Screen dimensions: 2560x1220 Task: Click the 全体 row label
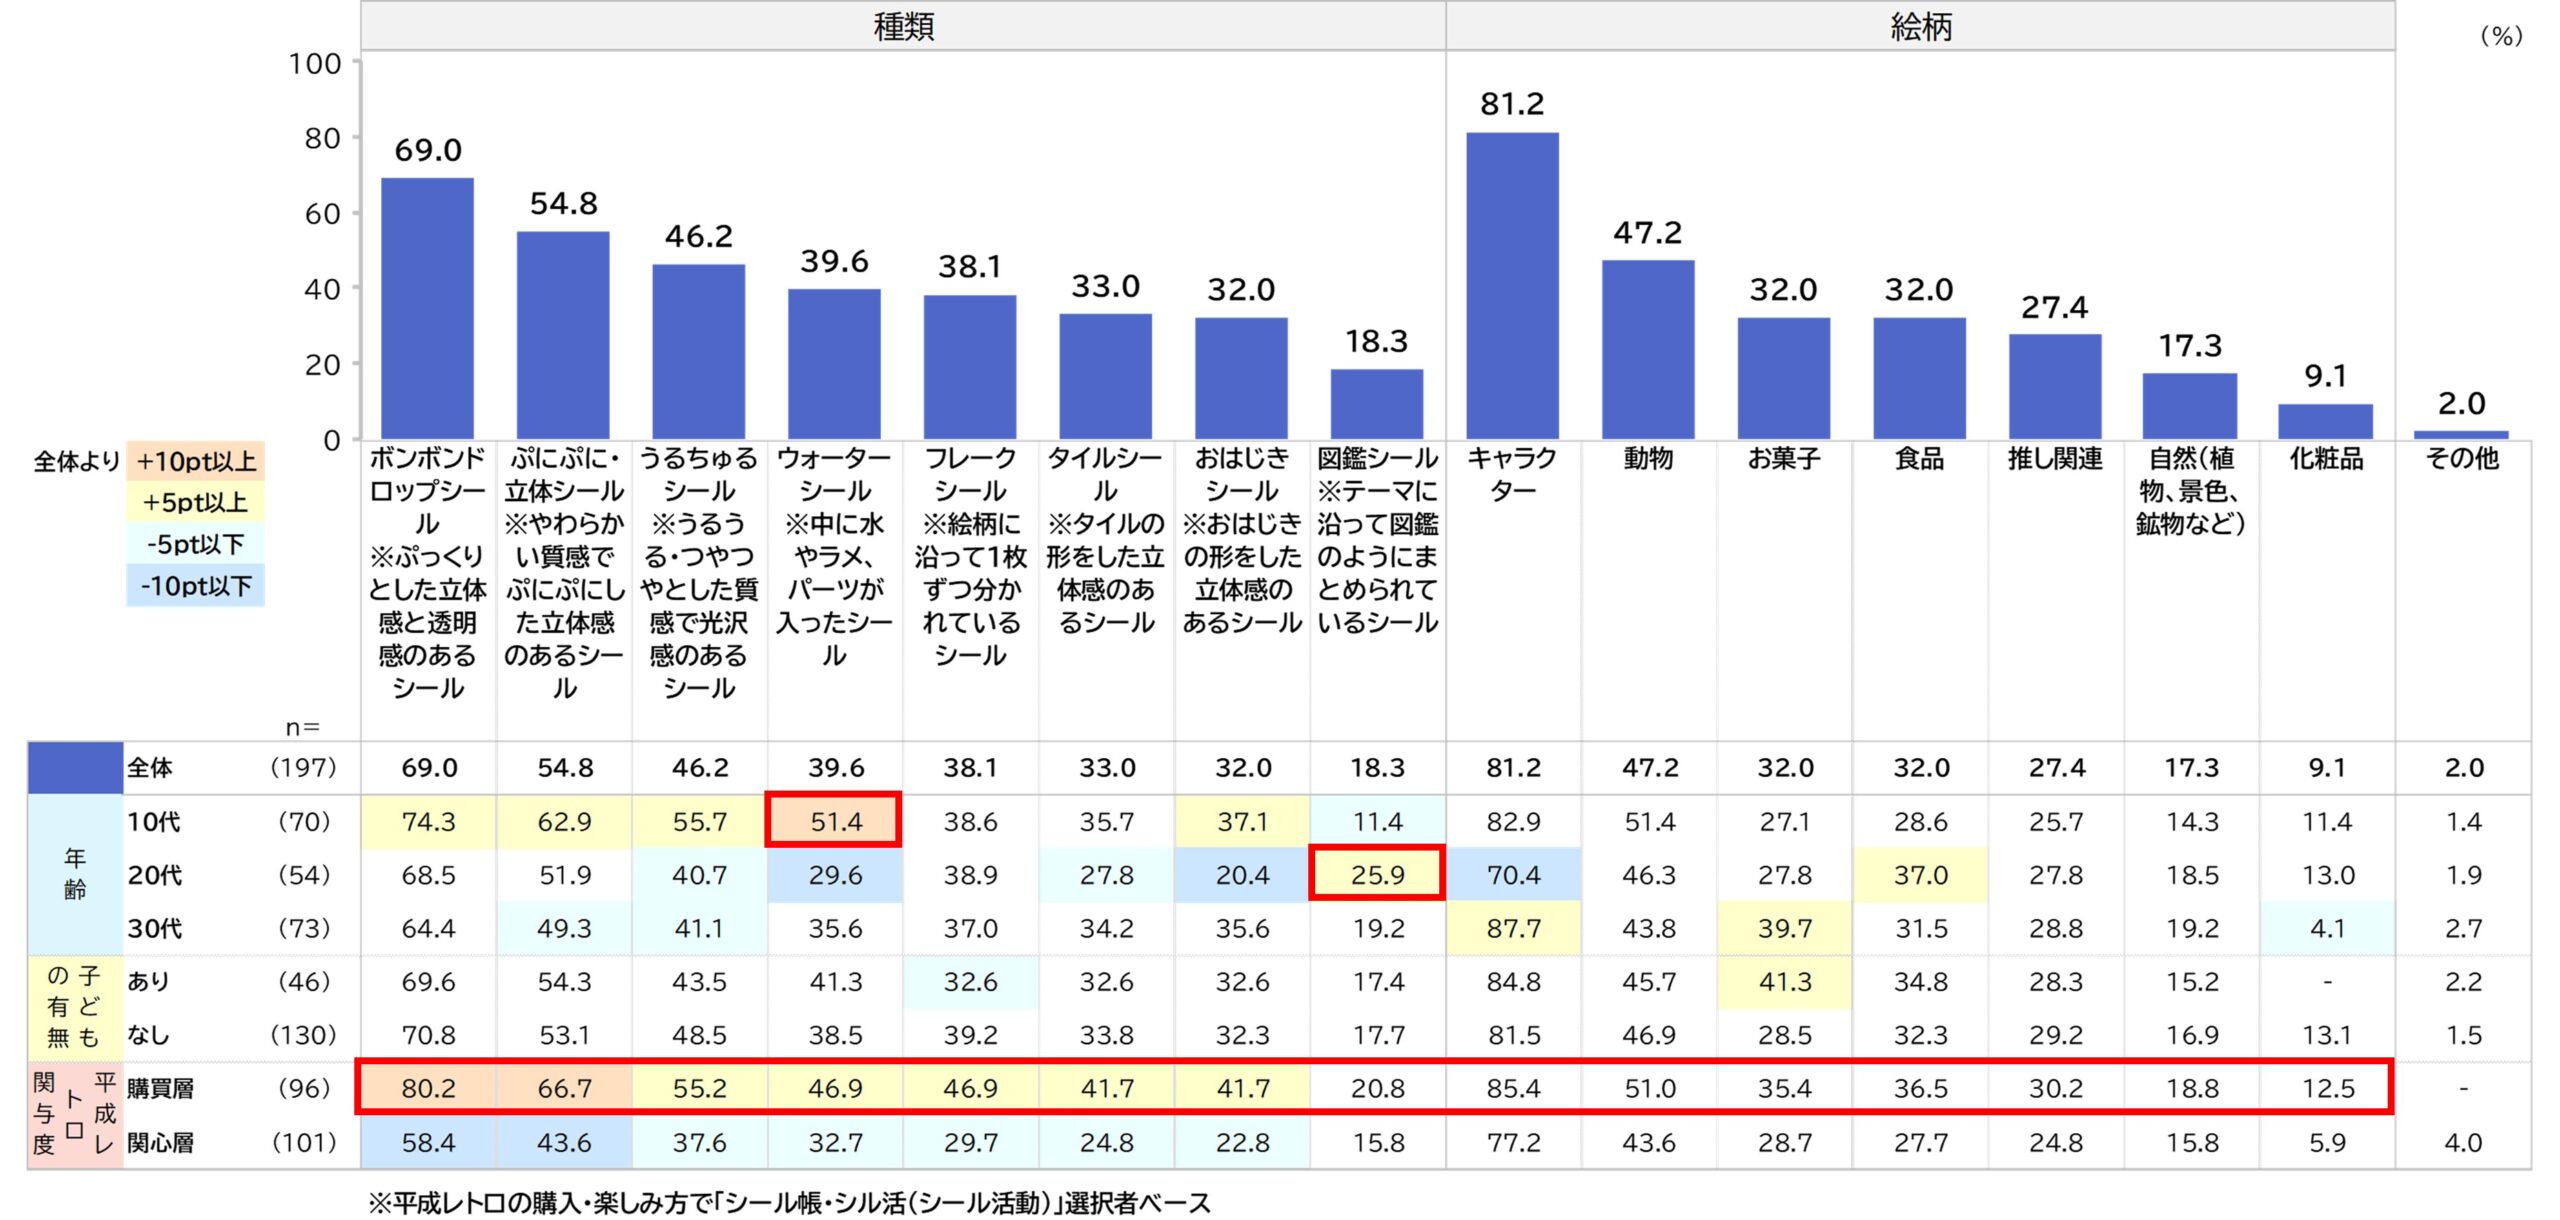[x=150, y=768]
